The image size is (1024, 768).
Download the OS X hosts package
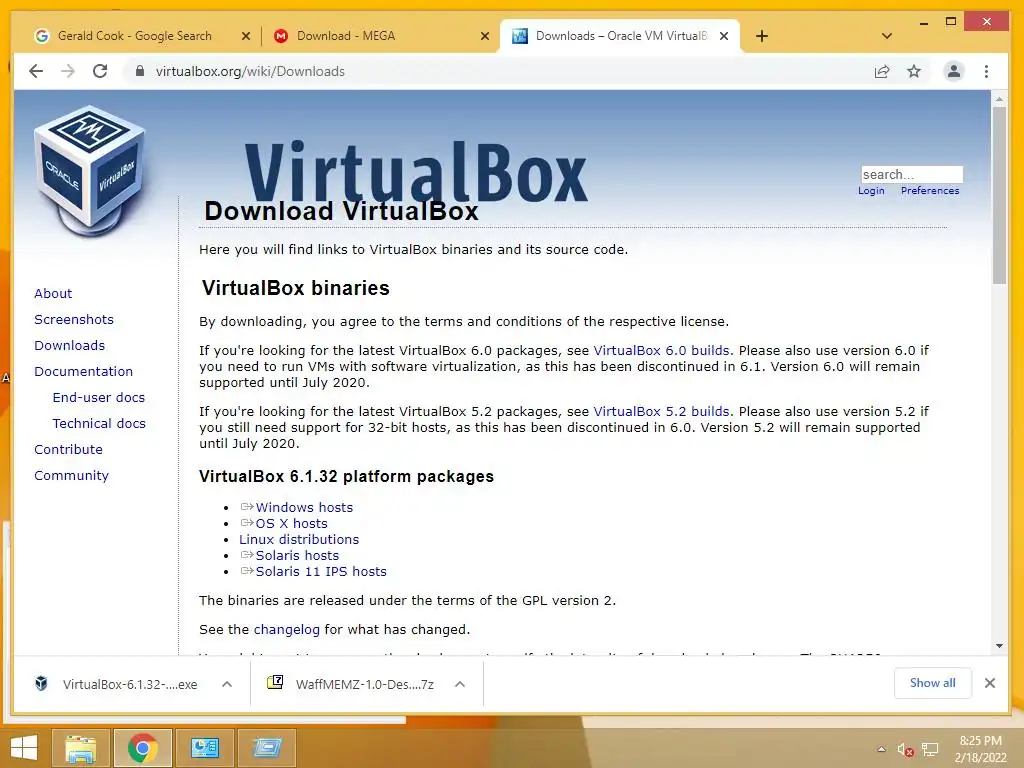click(x=291, y=524)
